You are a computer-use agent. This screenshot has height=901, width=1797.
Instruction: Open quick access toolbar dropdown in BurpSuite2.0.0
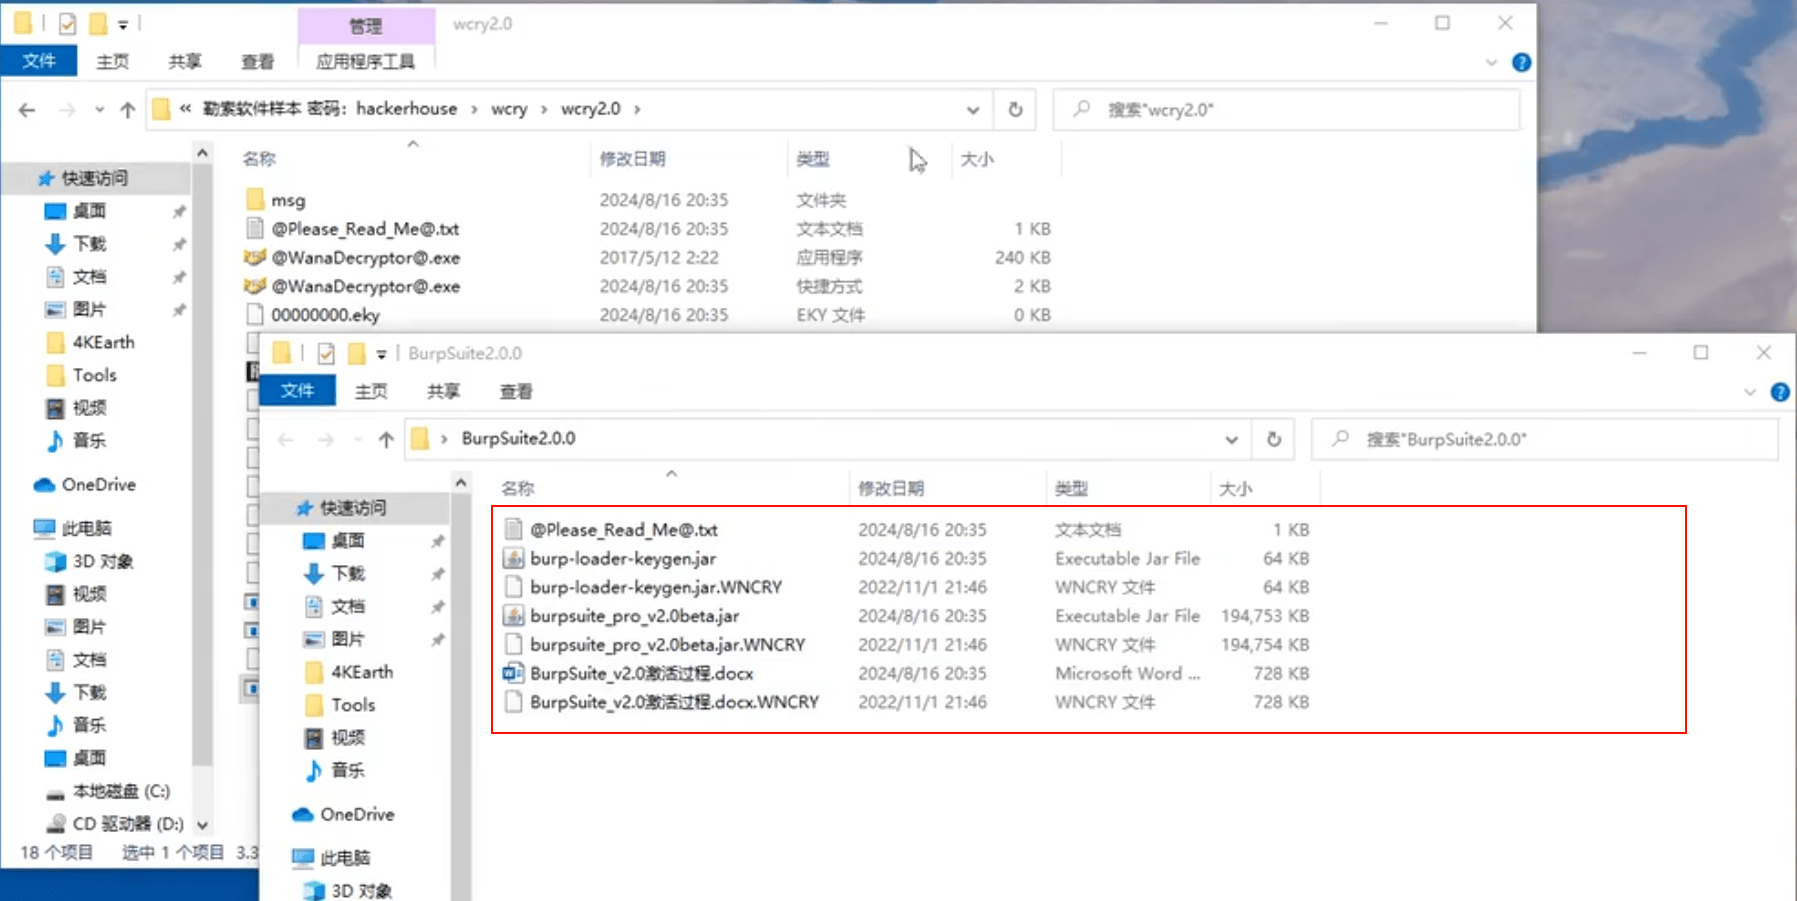point(381,354)
